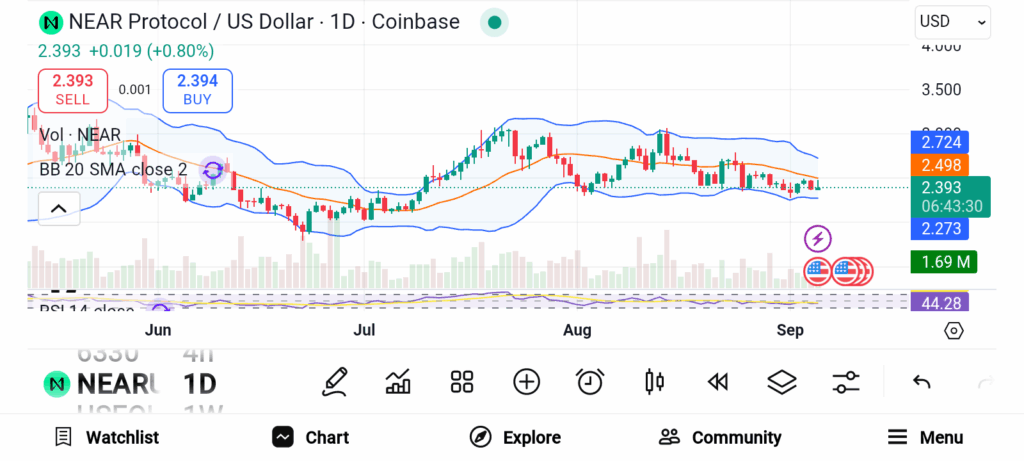Open the four-squares layout icon

(462, 382)
